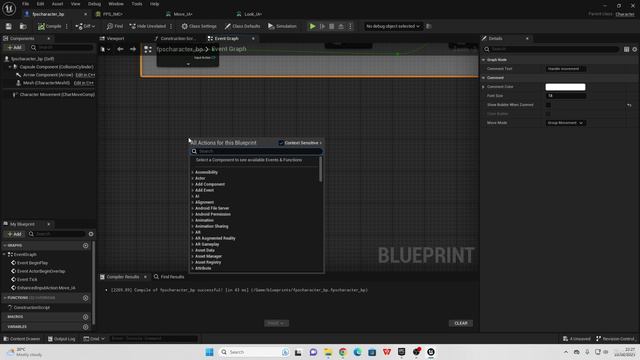The image size is (640, 360).
Task: Open Class Defaults
Action: click(x=242, y=26)
